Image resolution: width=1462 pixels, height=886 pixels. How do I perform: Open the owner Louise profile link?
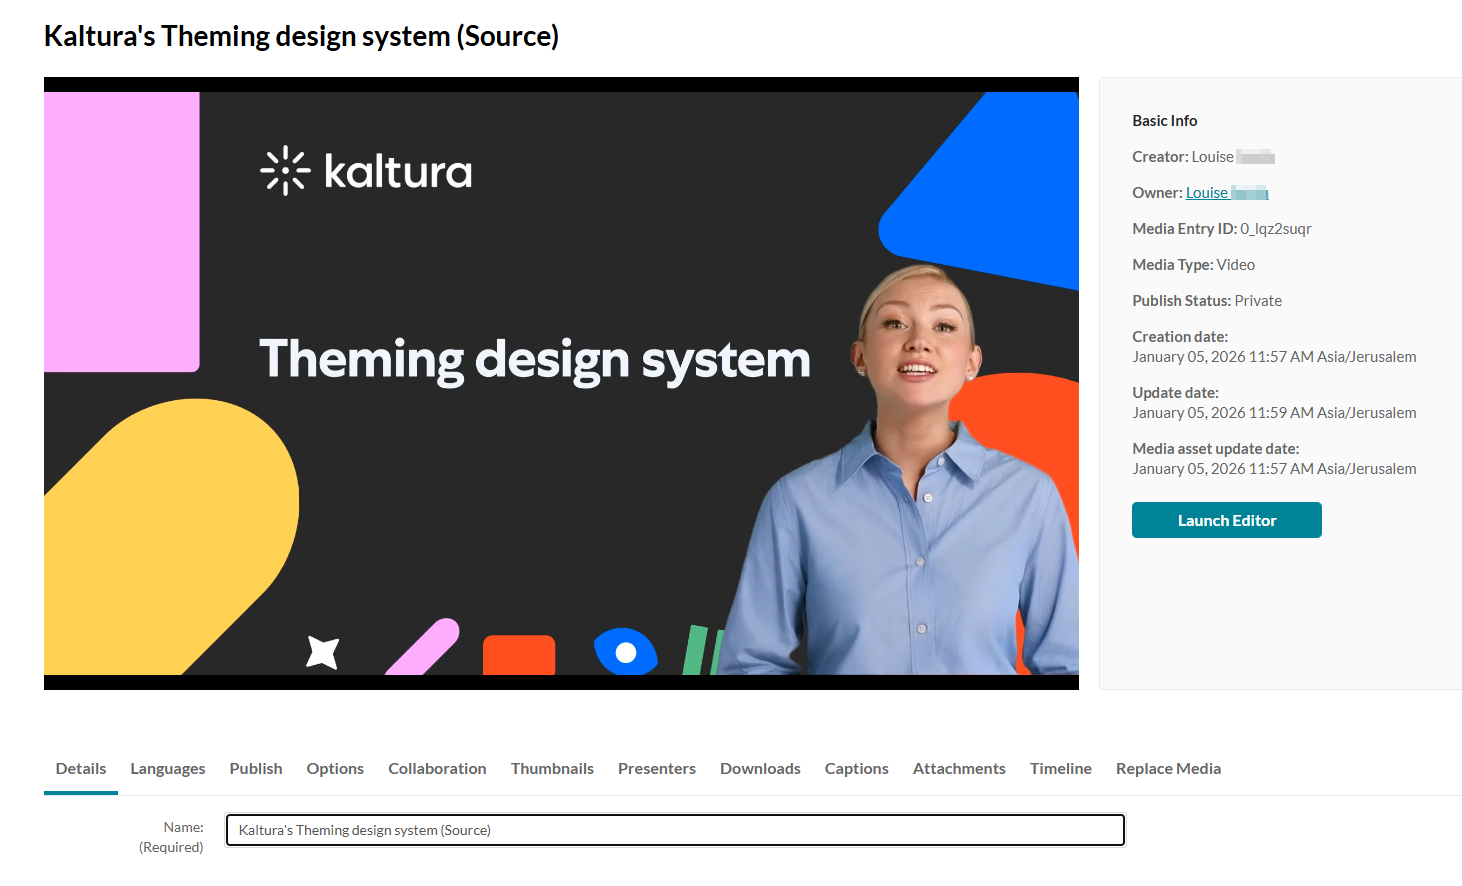pyautogui.click(x=1227, y=193)
